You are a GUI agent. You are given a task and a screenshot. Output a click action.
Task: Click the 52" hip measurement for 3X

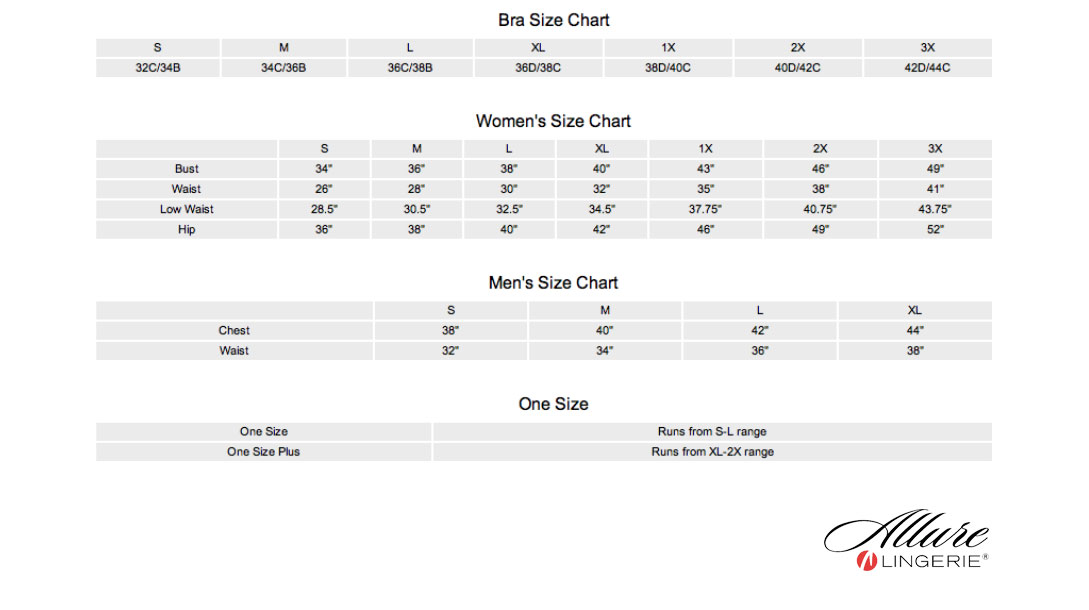click(935, 230)
